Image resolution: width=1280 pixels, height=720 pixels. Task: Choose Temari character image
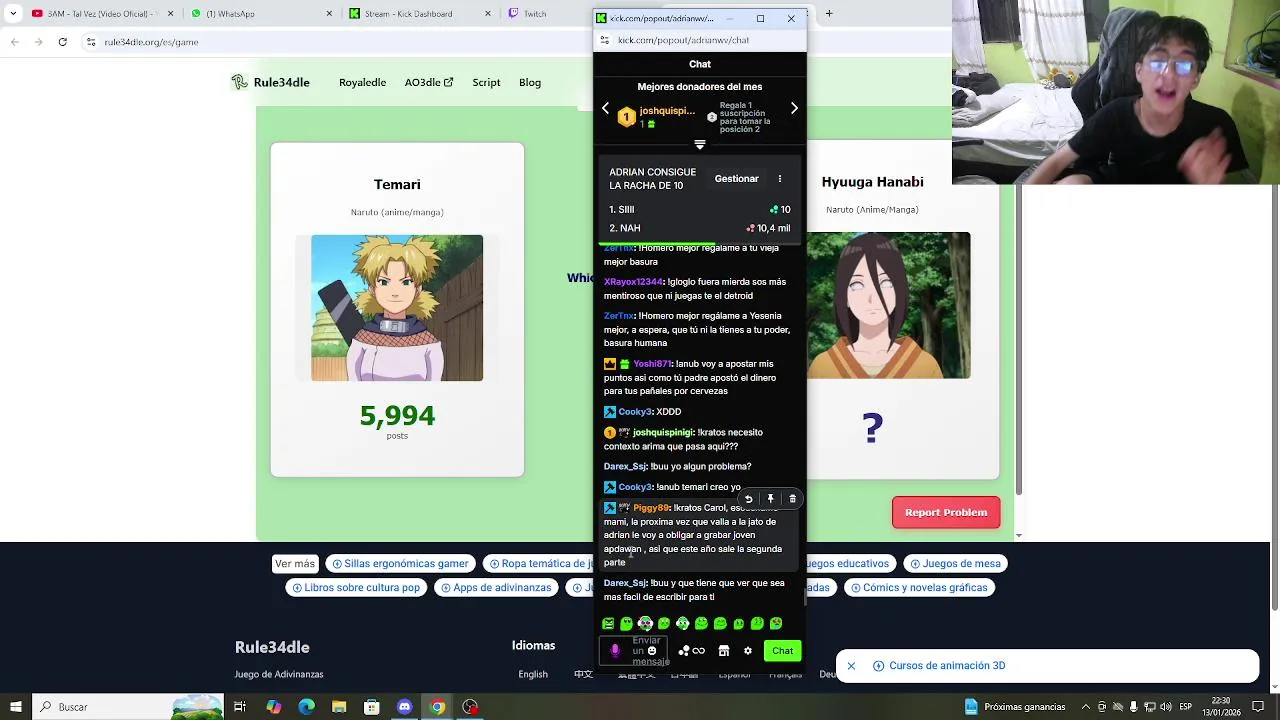click(x=397, y=308)
